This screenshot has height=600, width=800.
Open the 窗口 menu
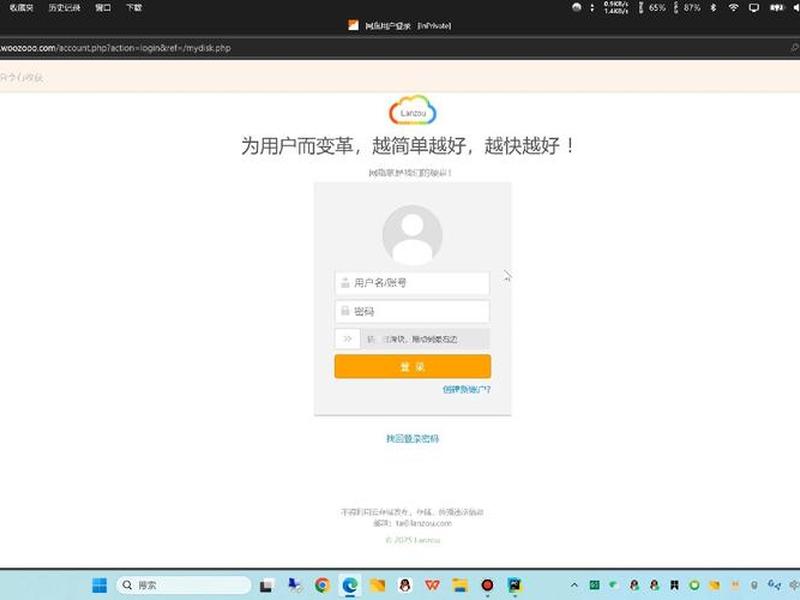pyautogui.click(x=103, y=8)
